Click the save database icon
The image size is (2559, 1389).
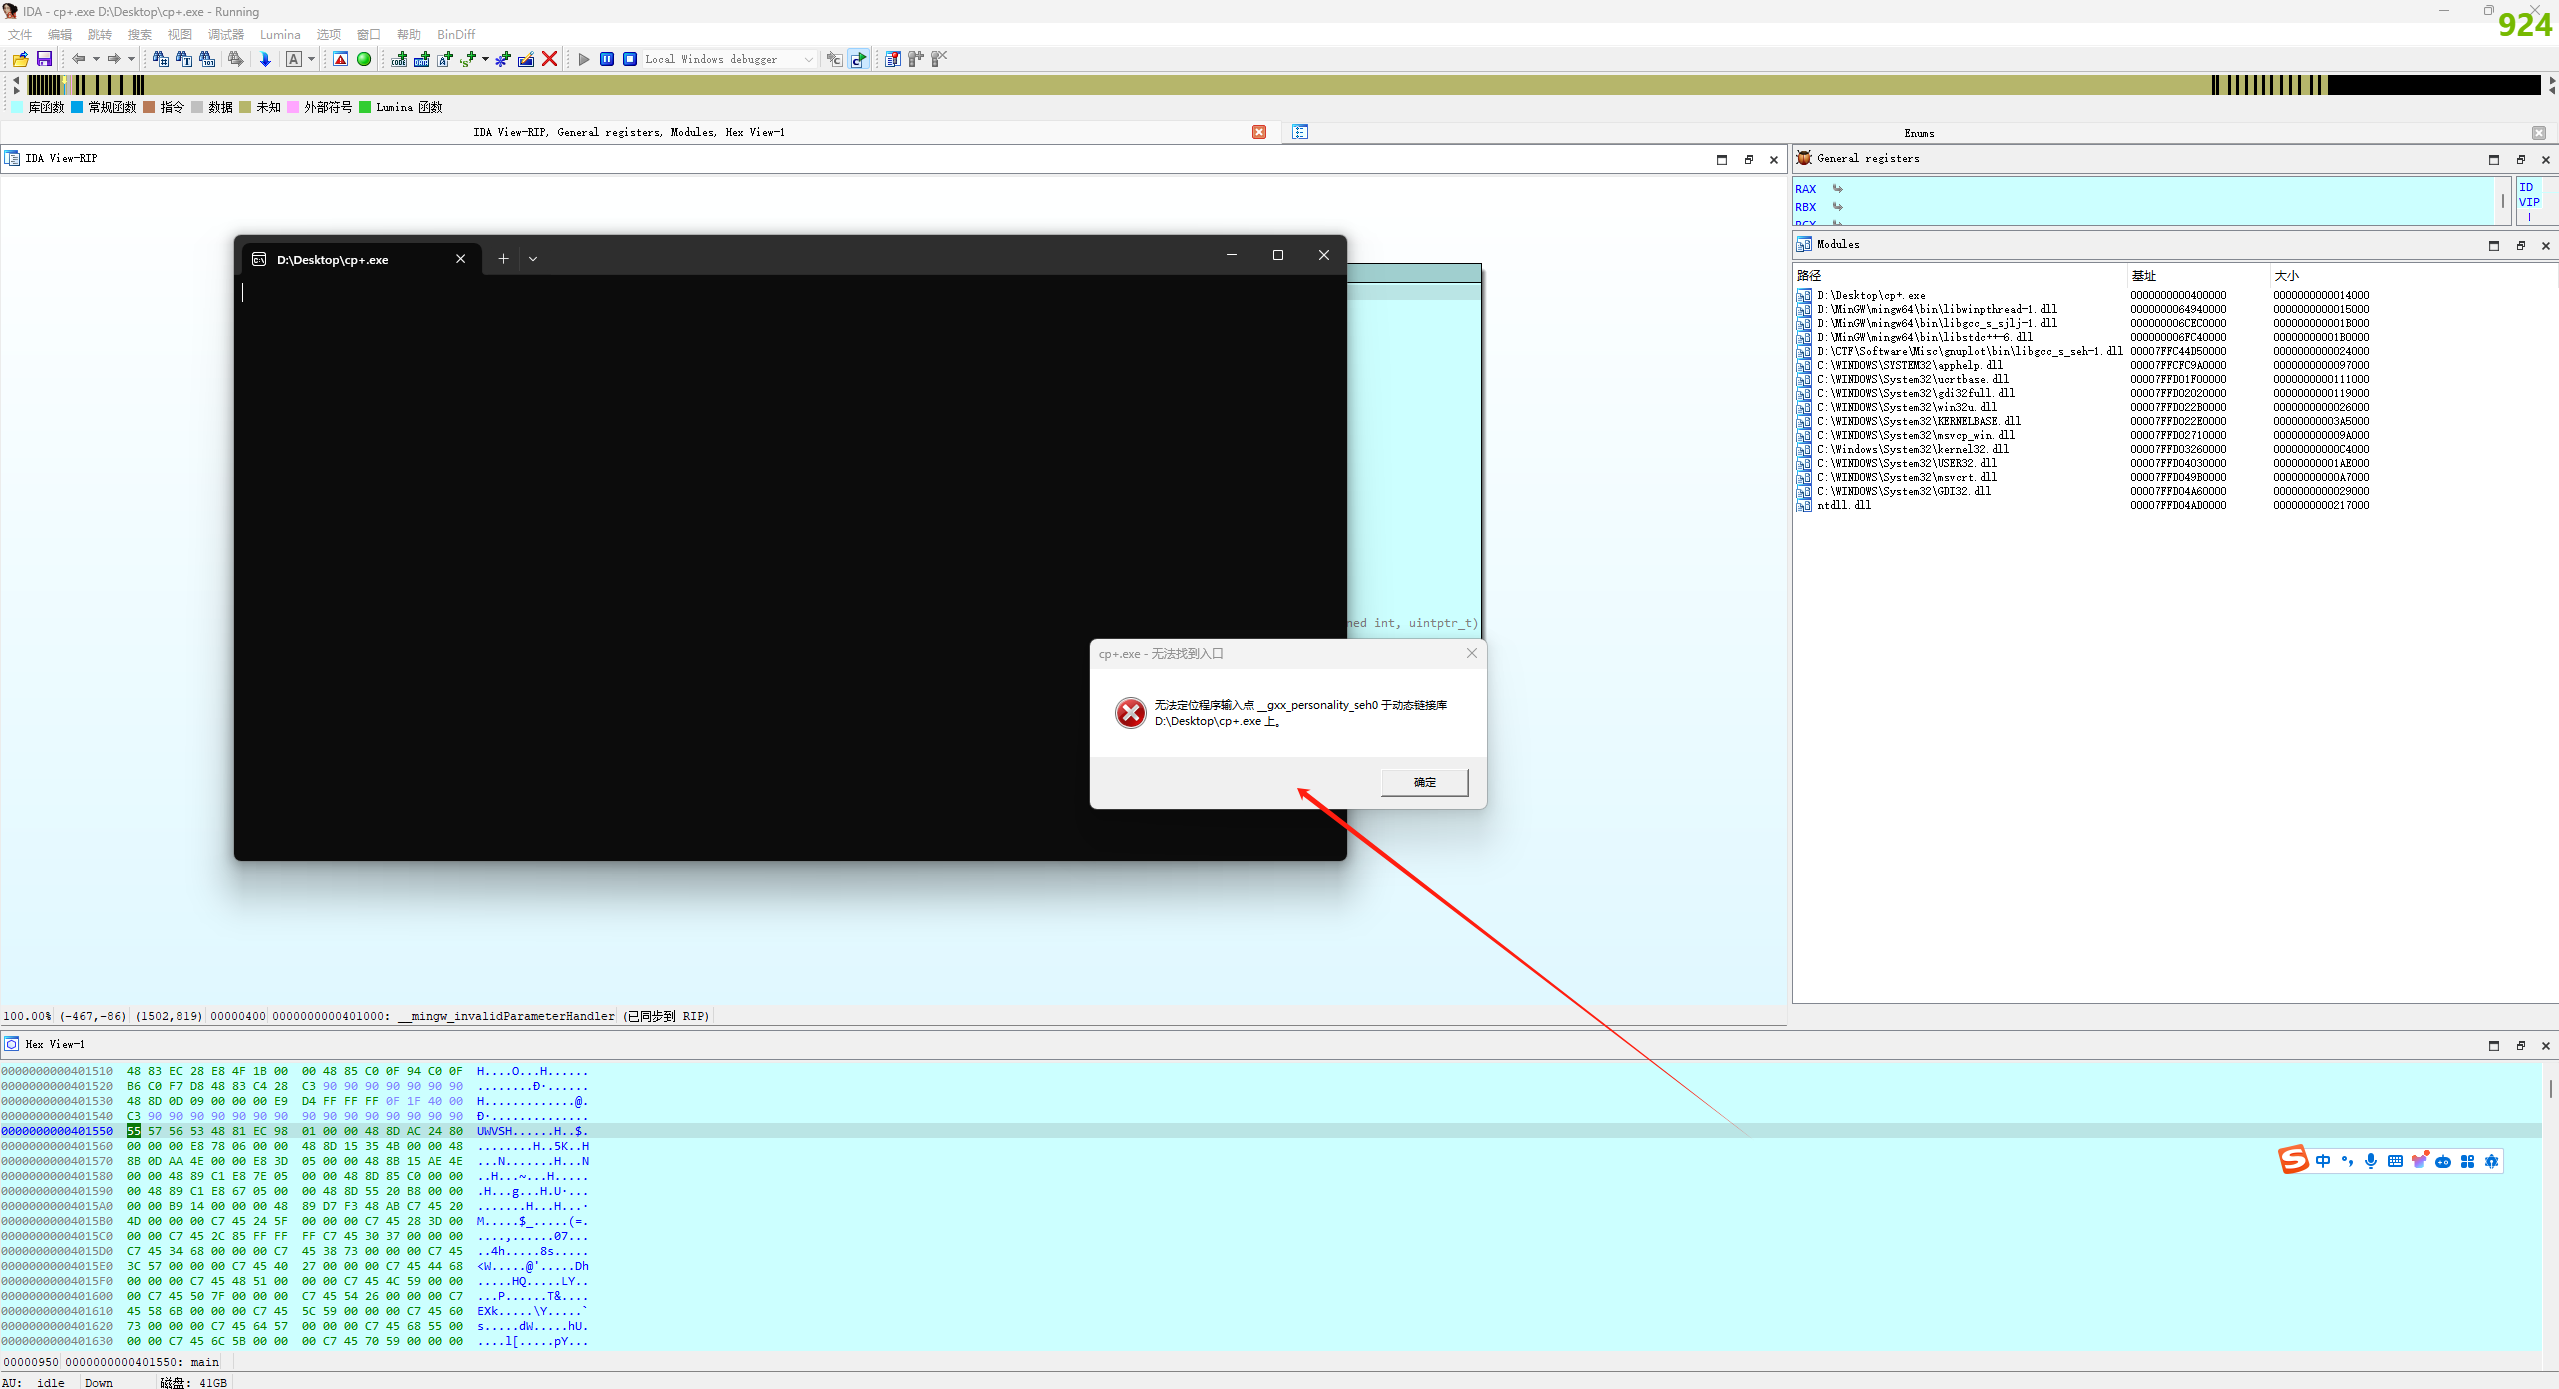pos(44,59)
